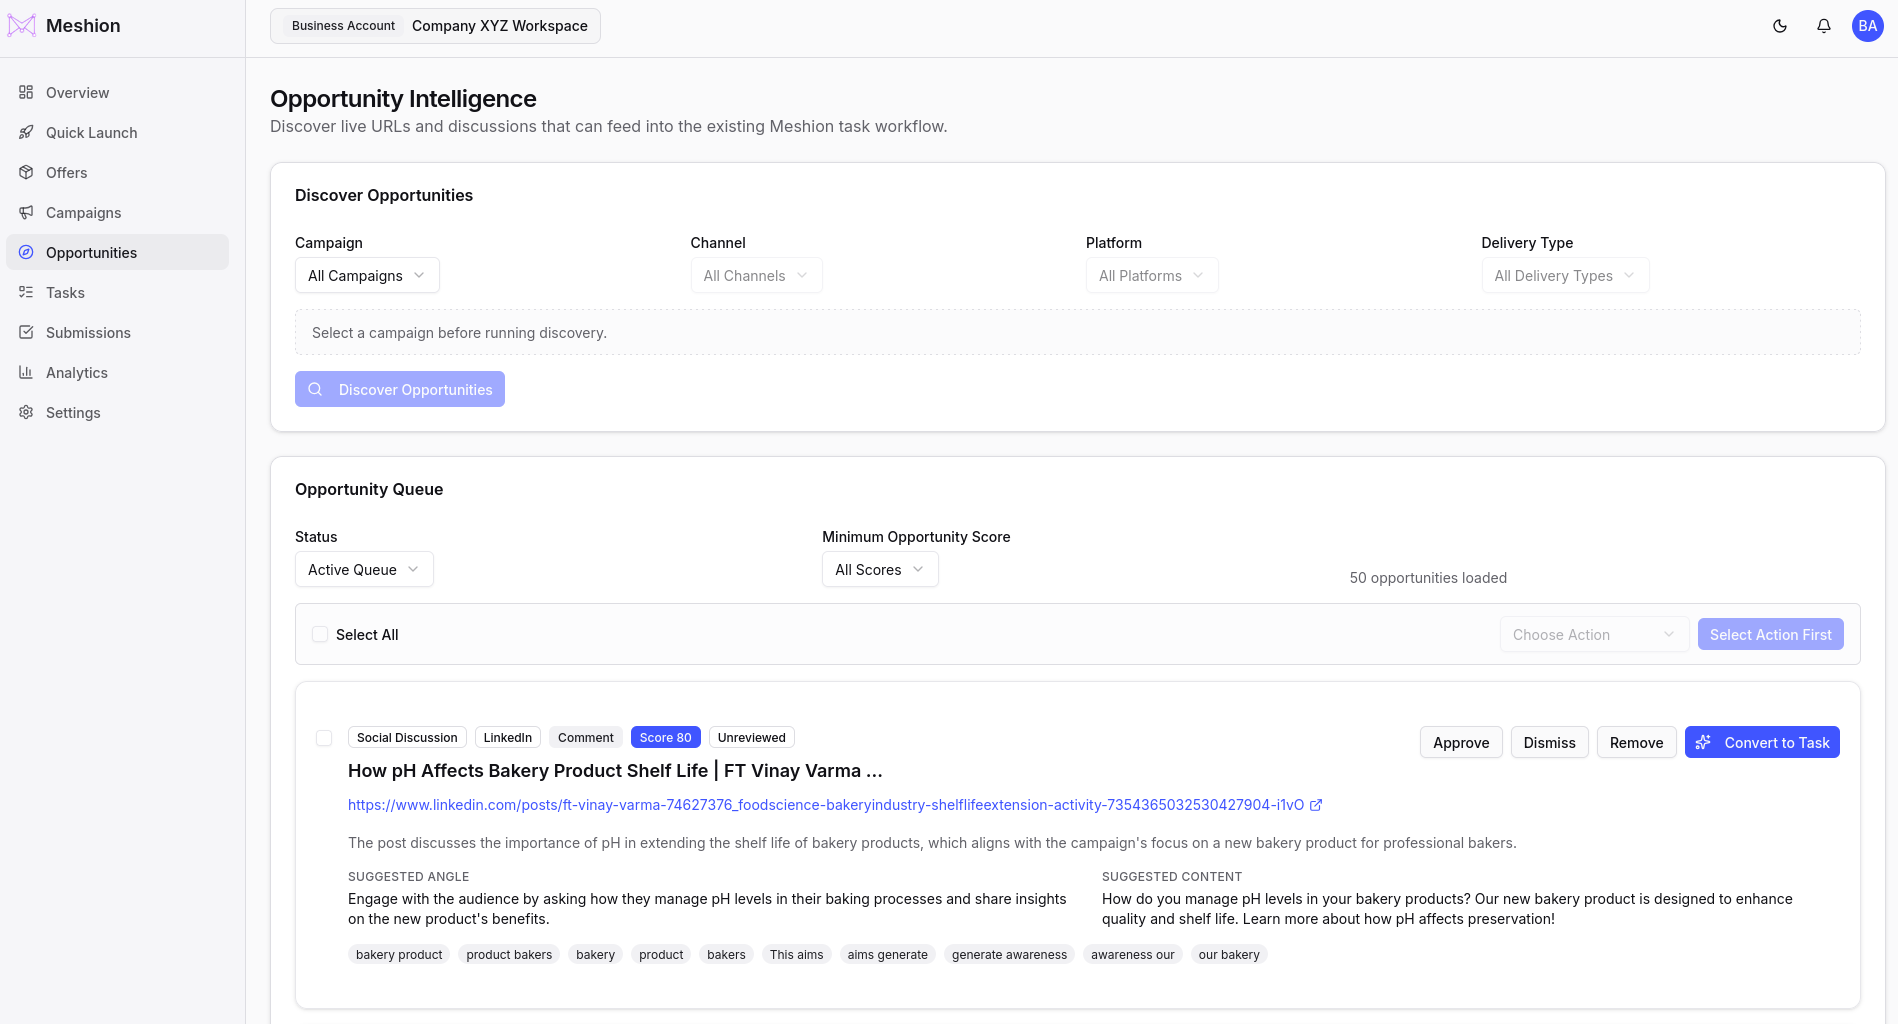
Task: Click the 'This aims' keyword chip
Action: click(796, 954)
